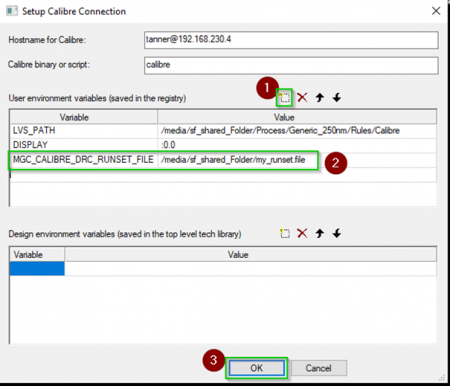Delete selected design environment variable
This screenshot has height=386, width=450.
[x=302, y=233]
